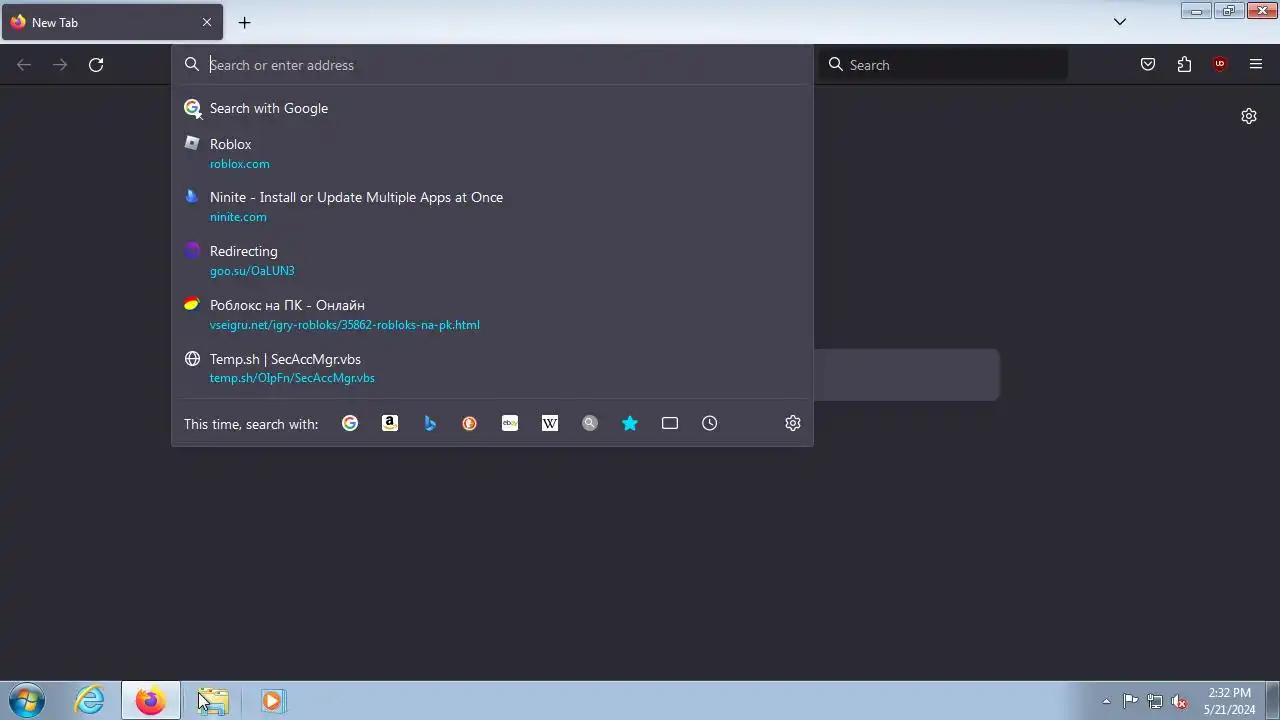Reload the current page
The height and width of the screenshot is (720, 1280).
pyautogui.click(x=96, y=65)
